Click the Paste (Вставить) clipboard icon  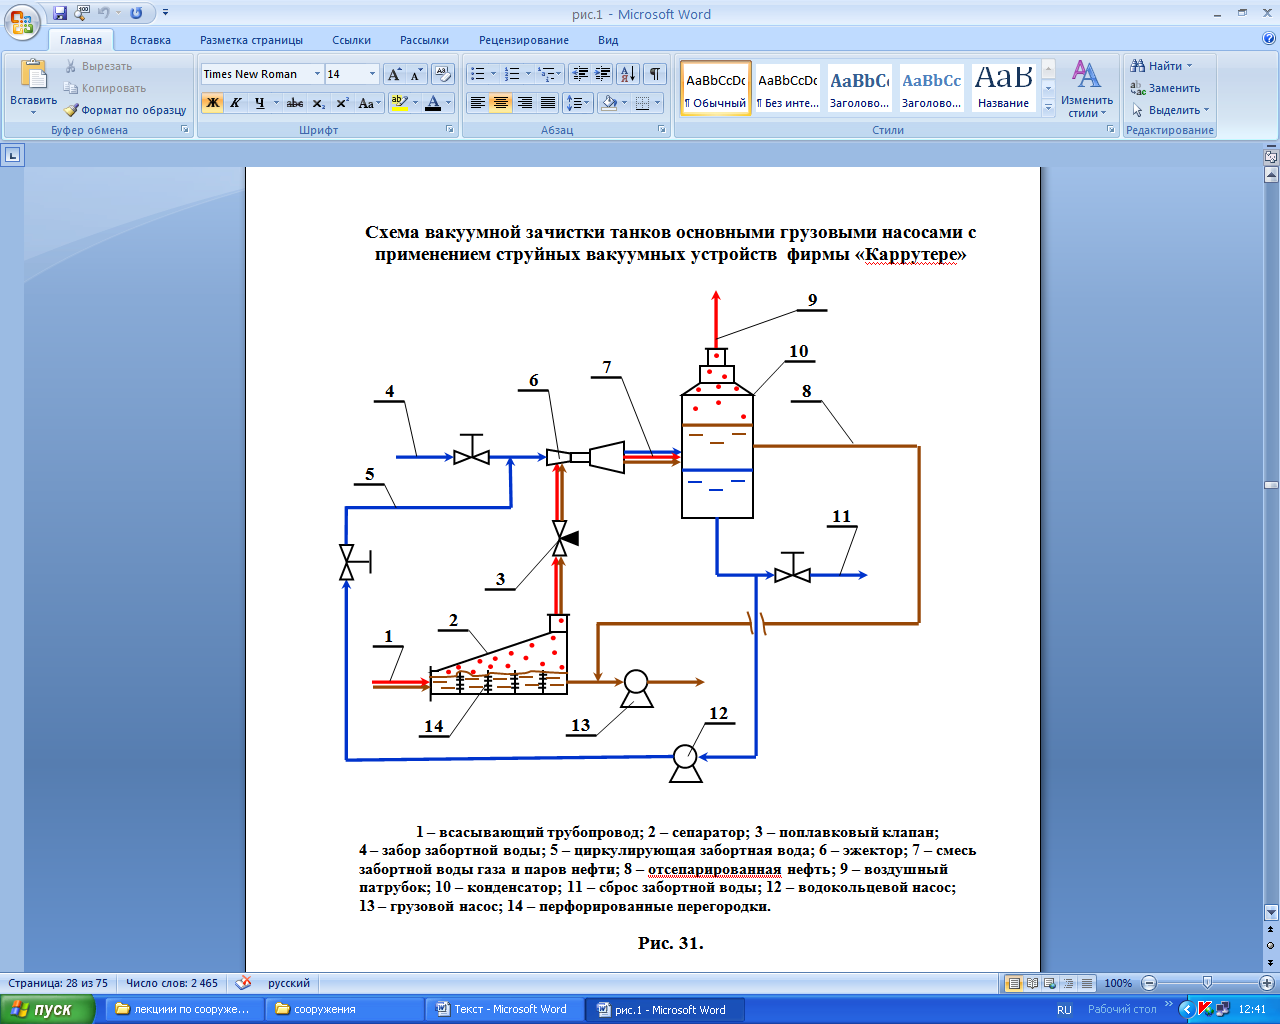(33, 76)
